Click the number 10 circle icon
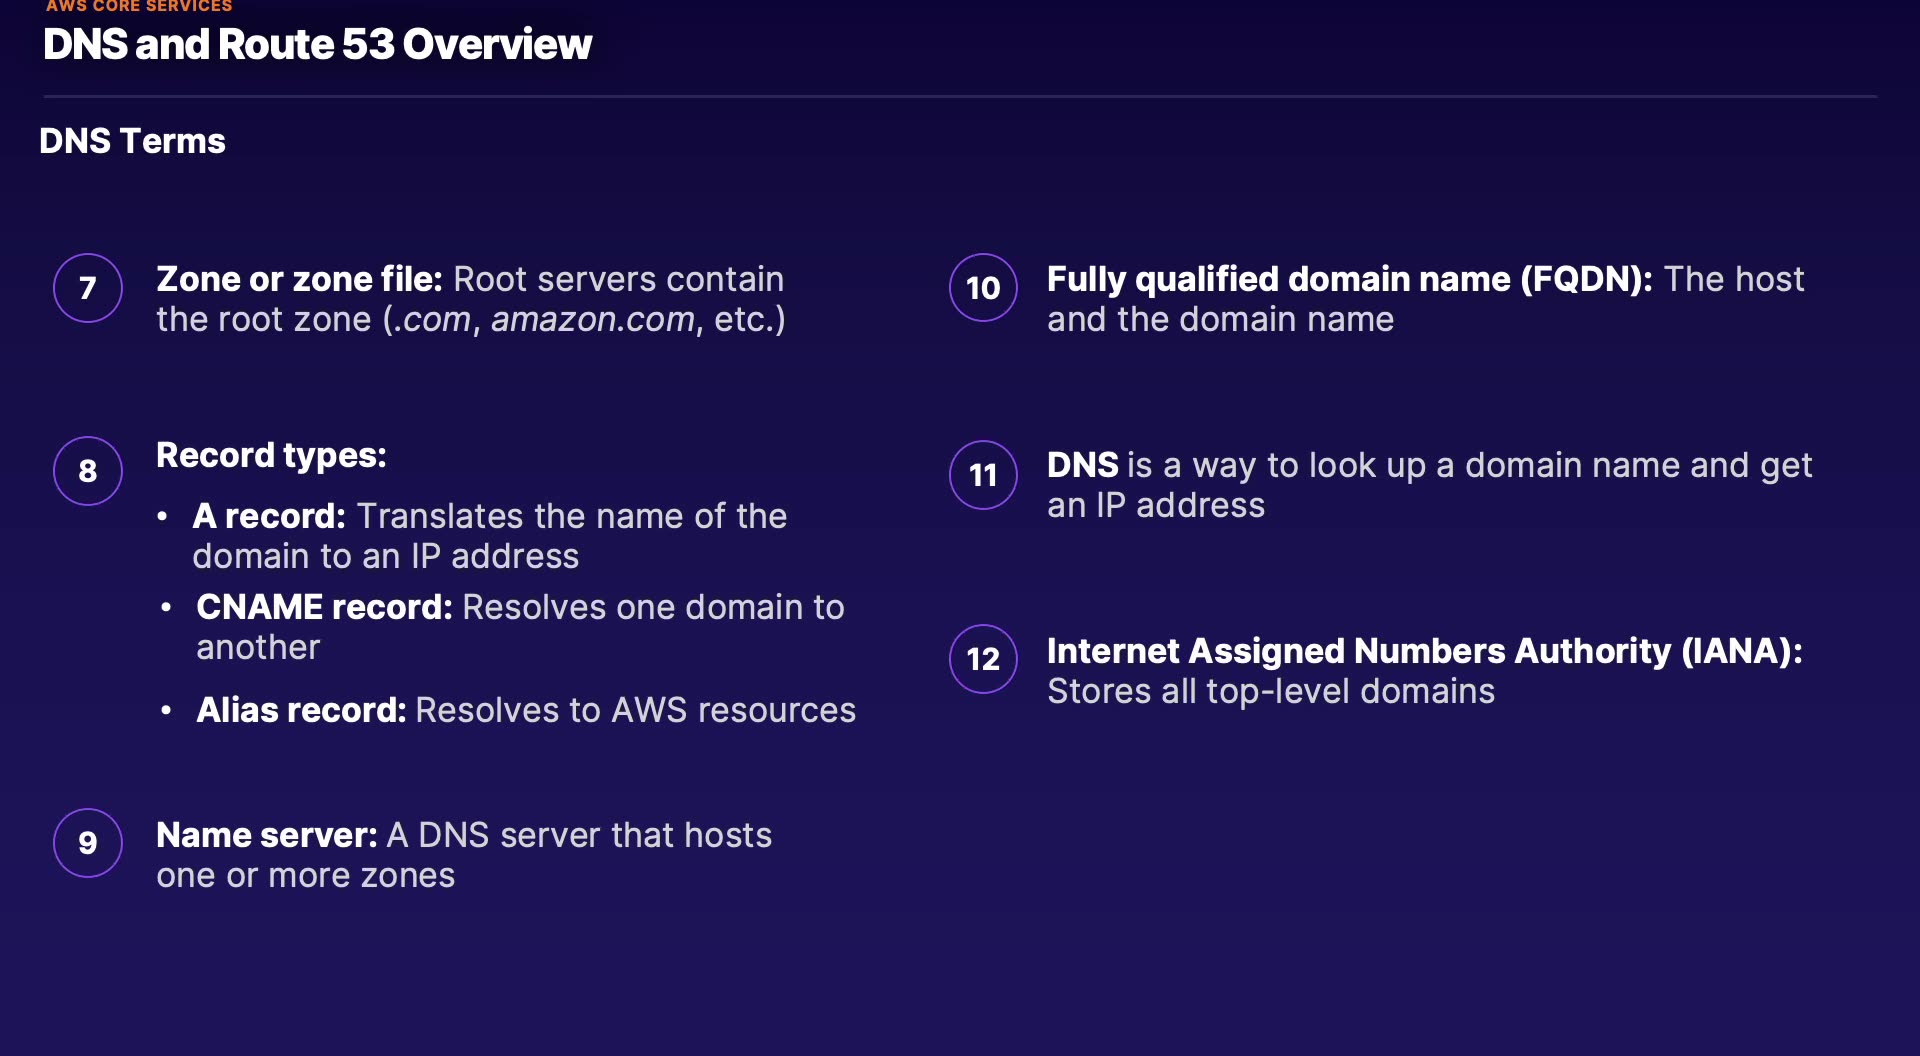This screenshot has height=1056, width=1920. point(983,288)
